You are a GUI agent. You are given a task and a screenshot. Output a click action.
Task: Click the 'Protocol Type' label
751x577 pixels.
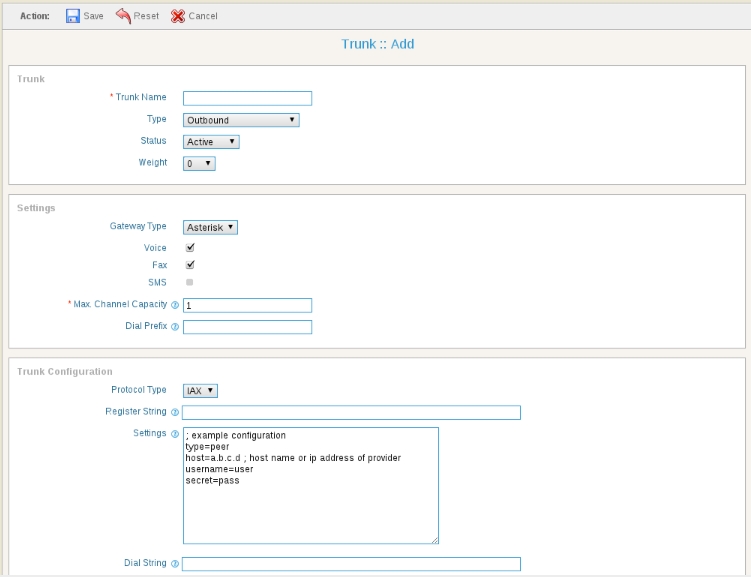[139, 390]
